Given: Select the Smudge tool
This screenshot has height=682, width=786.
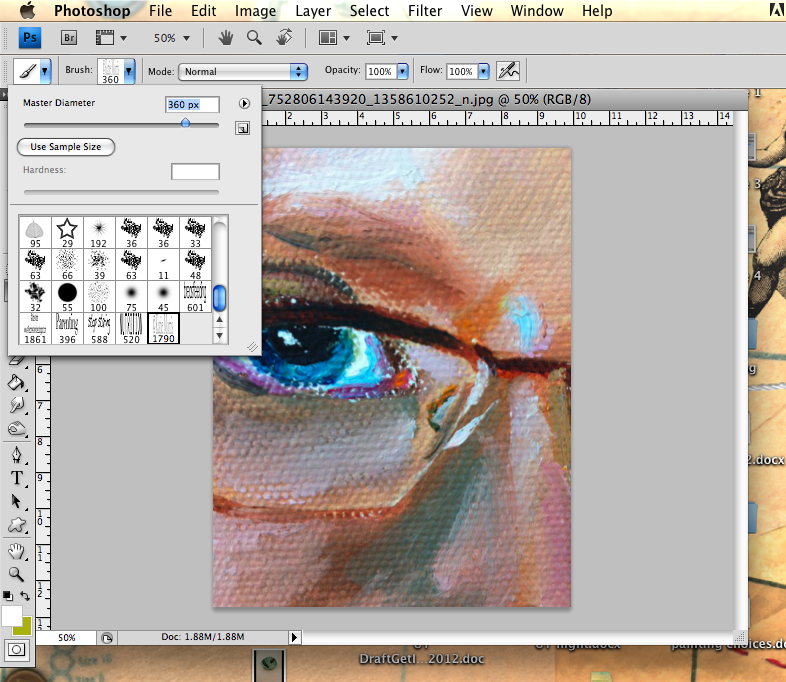Looking at the screenshot, I should click(17, 405).
